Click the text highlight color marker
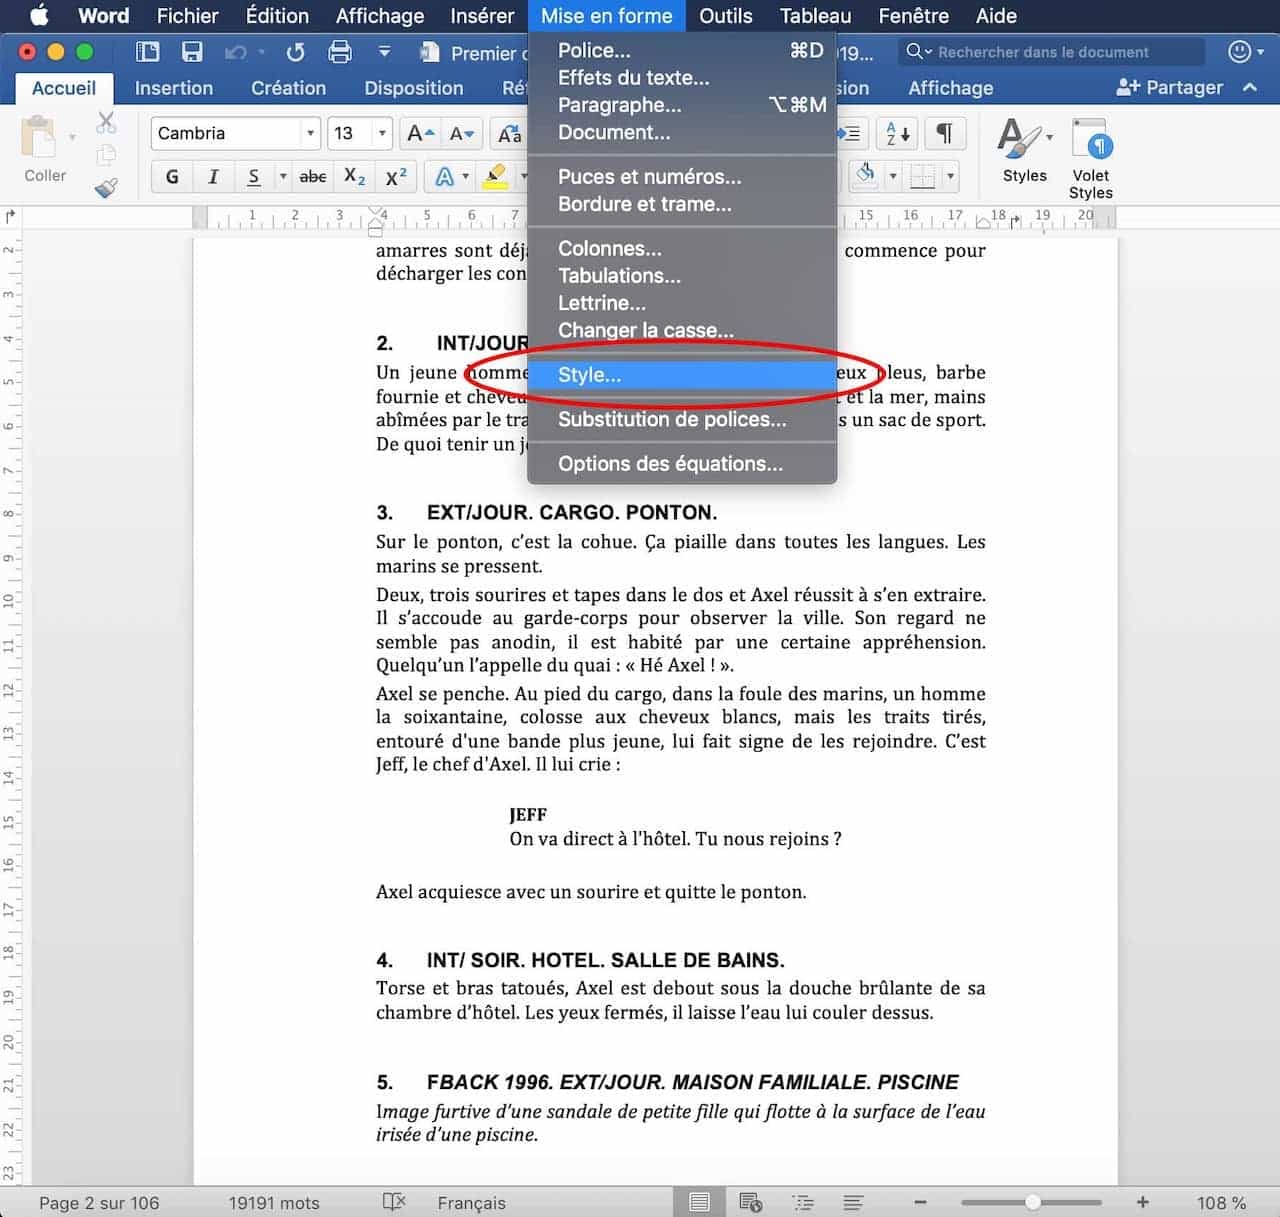The height and width of the screenshot is (1217, 1280). [x=494, y=177]
